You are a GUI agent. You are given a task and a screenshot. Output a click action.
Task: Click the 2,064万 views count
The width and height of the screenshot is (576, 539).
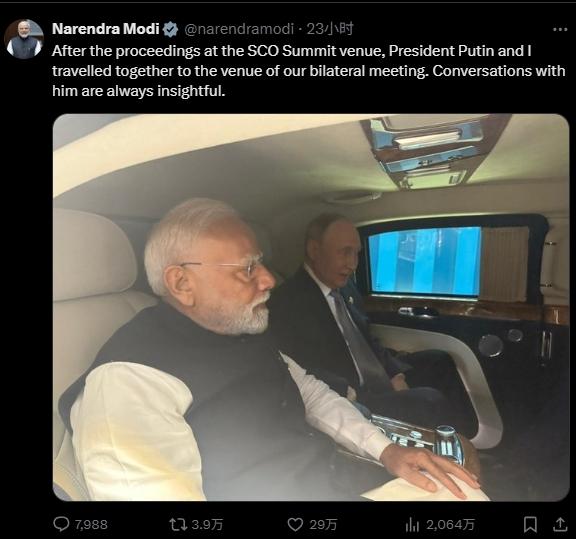tap(450, 524)
